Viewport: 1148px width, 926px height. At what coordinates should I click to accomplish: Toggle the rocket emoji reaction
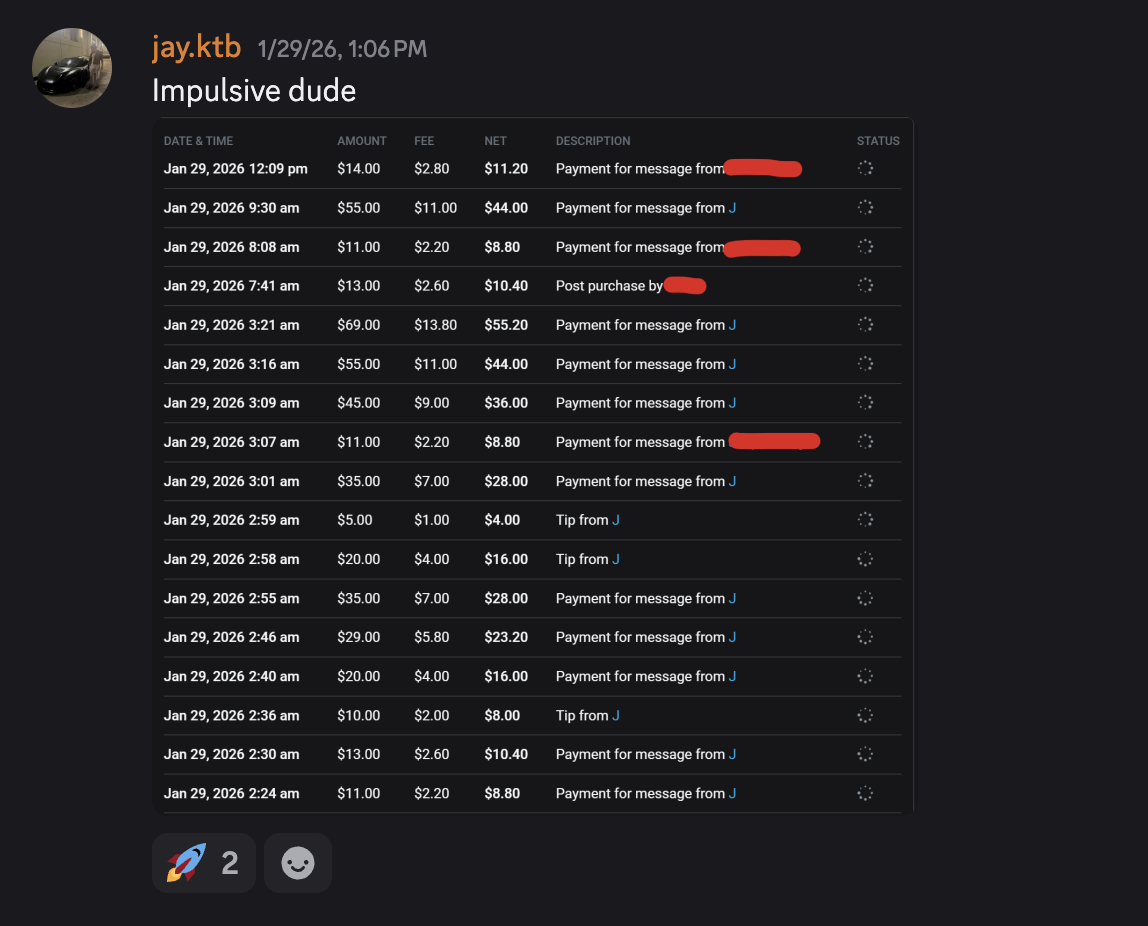pos(203,862)
